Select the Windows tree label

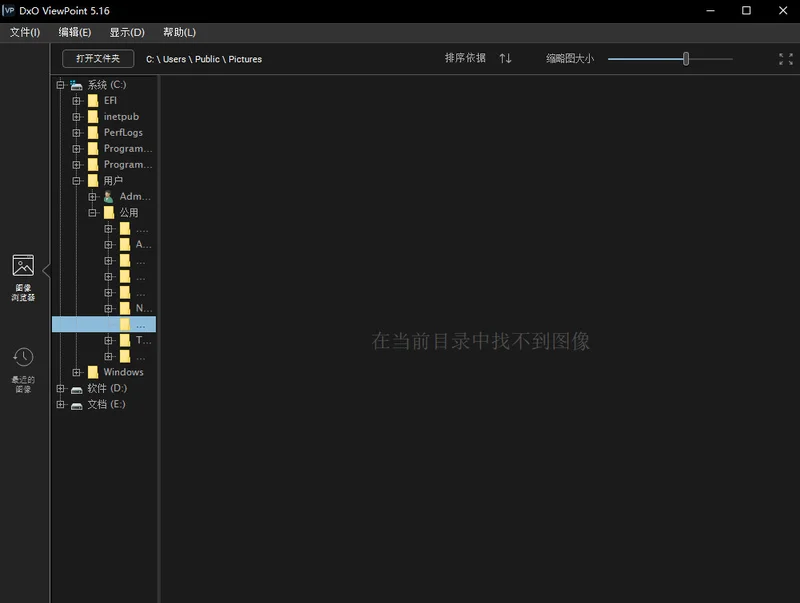(x=123, y=372)
